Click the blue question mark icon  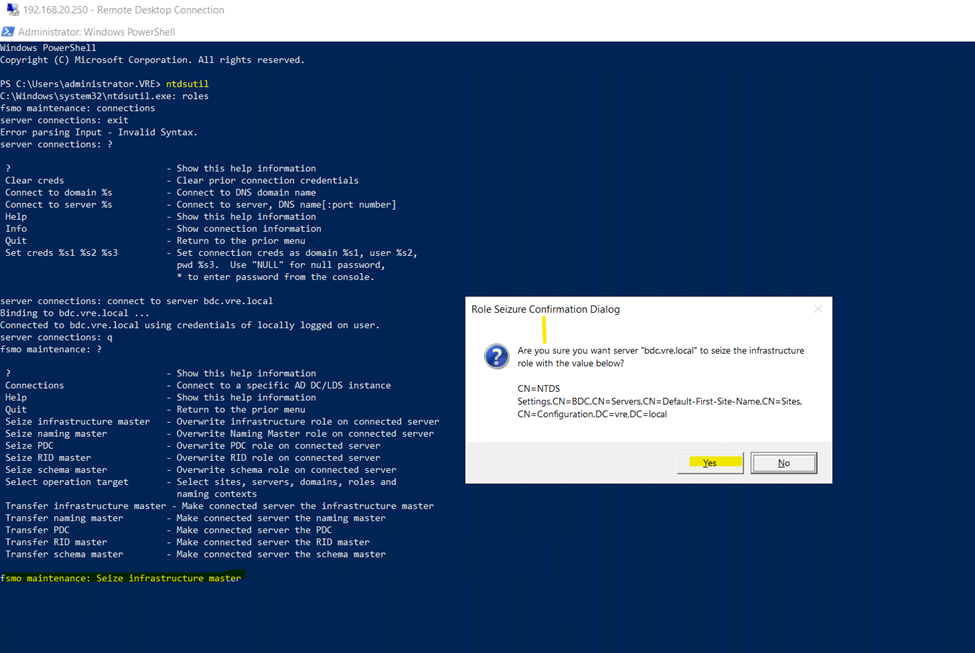click(496, 357)
